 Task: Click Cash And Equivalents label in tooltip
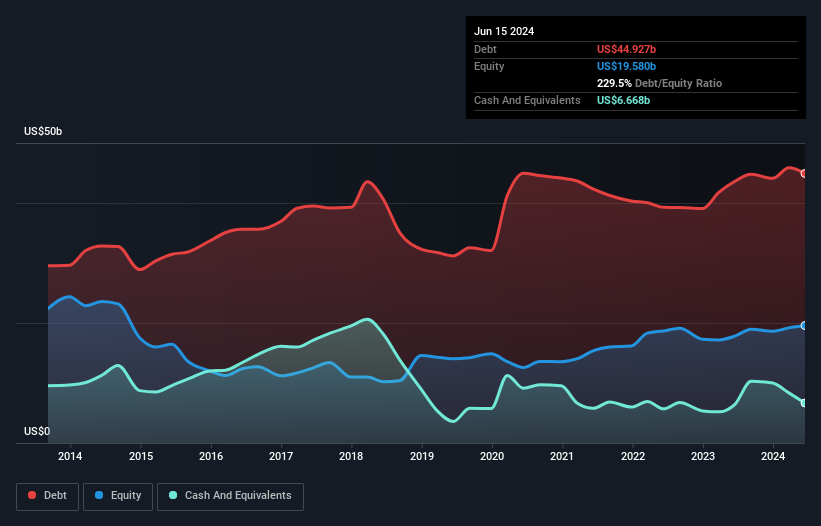click(527, 100)
